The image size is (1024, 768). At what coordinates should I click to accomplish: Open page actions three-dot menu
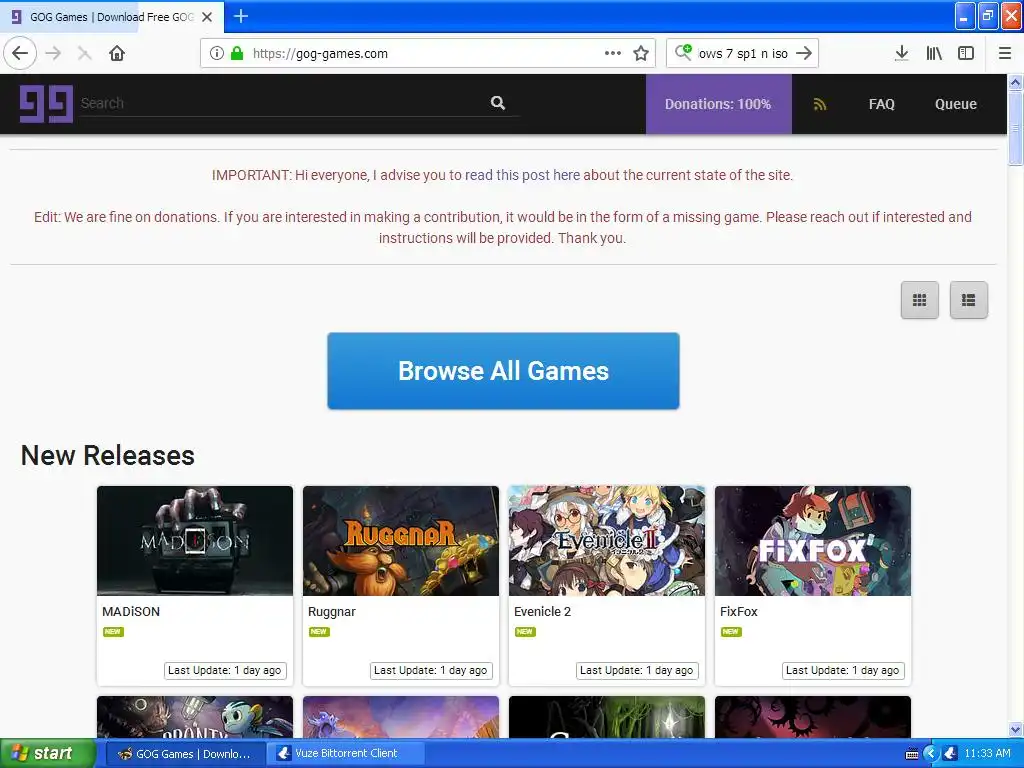coord(613,53)
